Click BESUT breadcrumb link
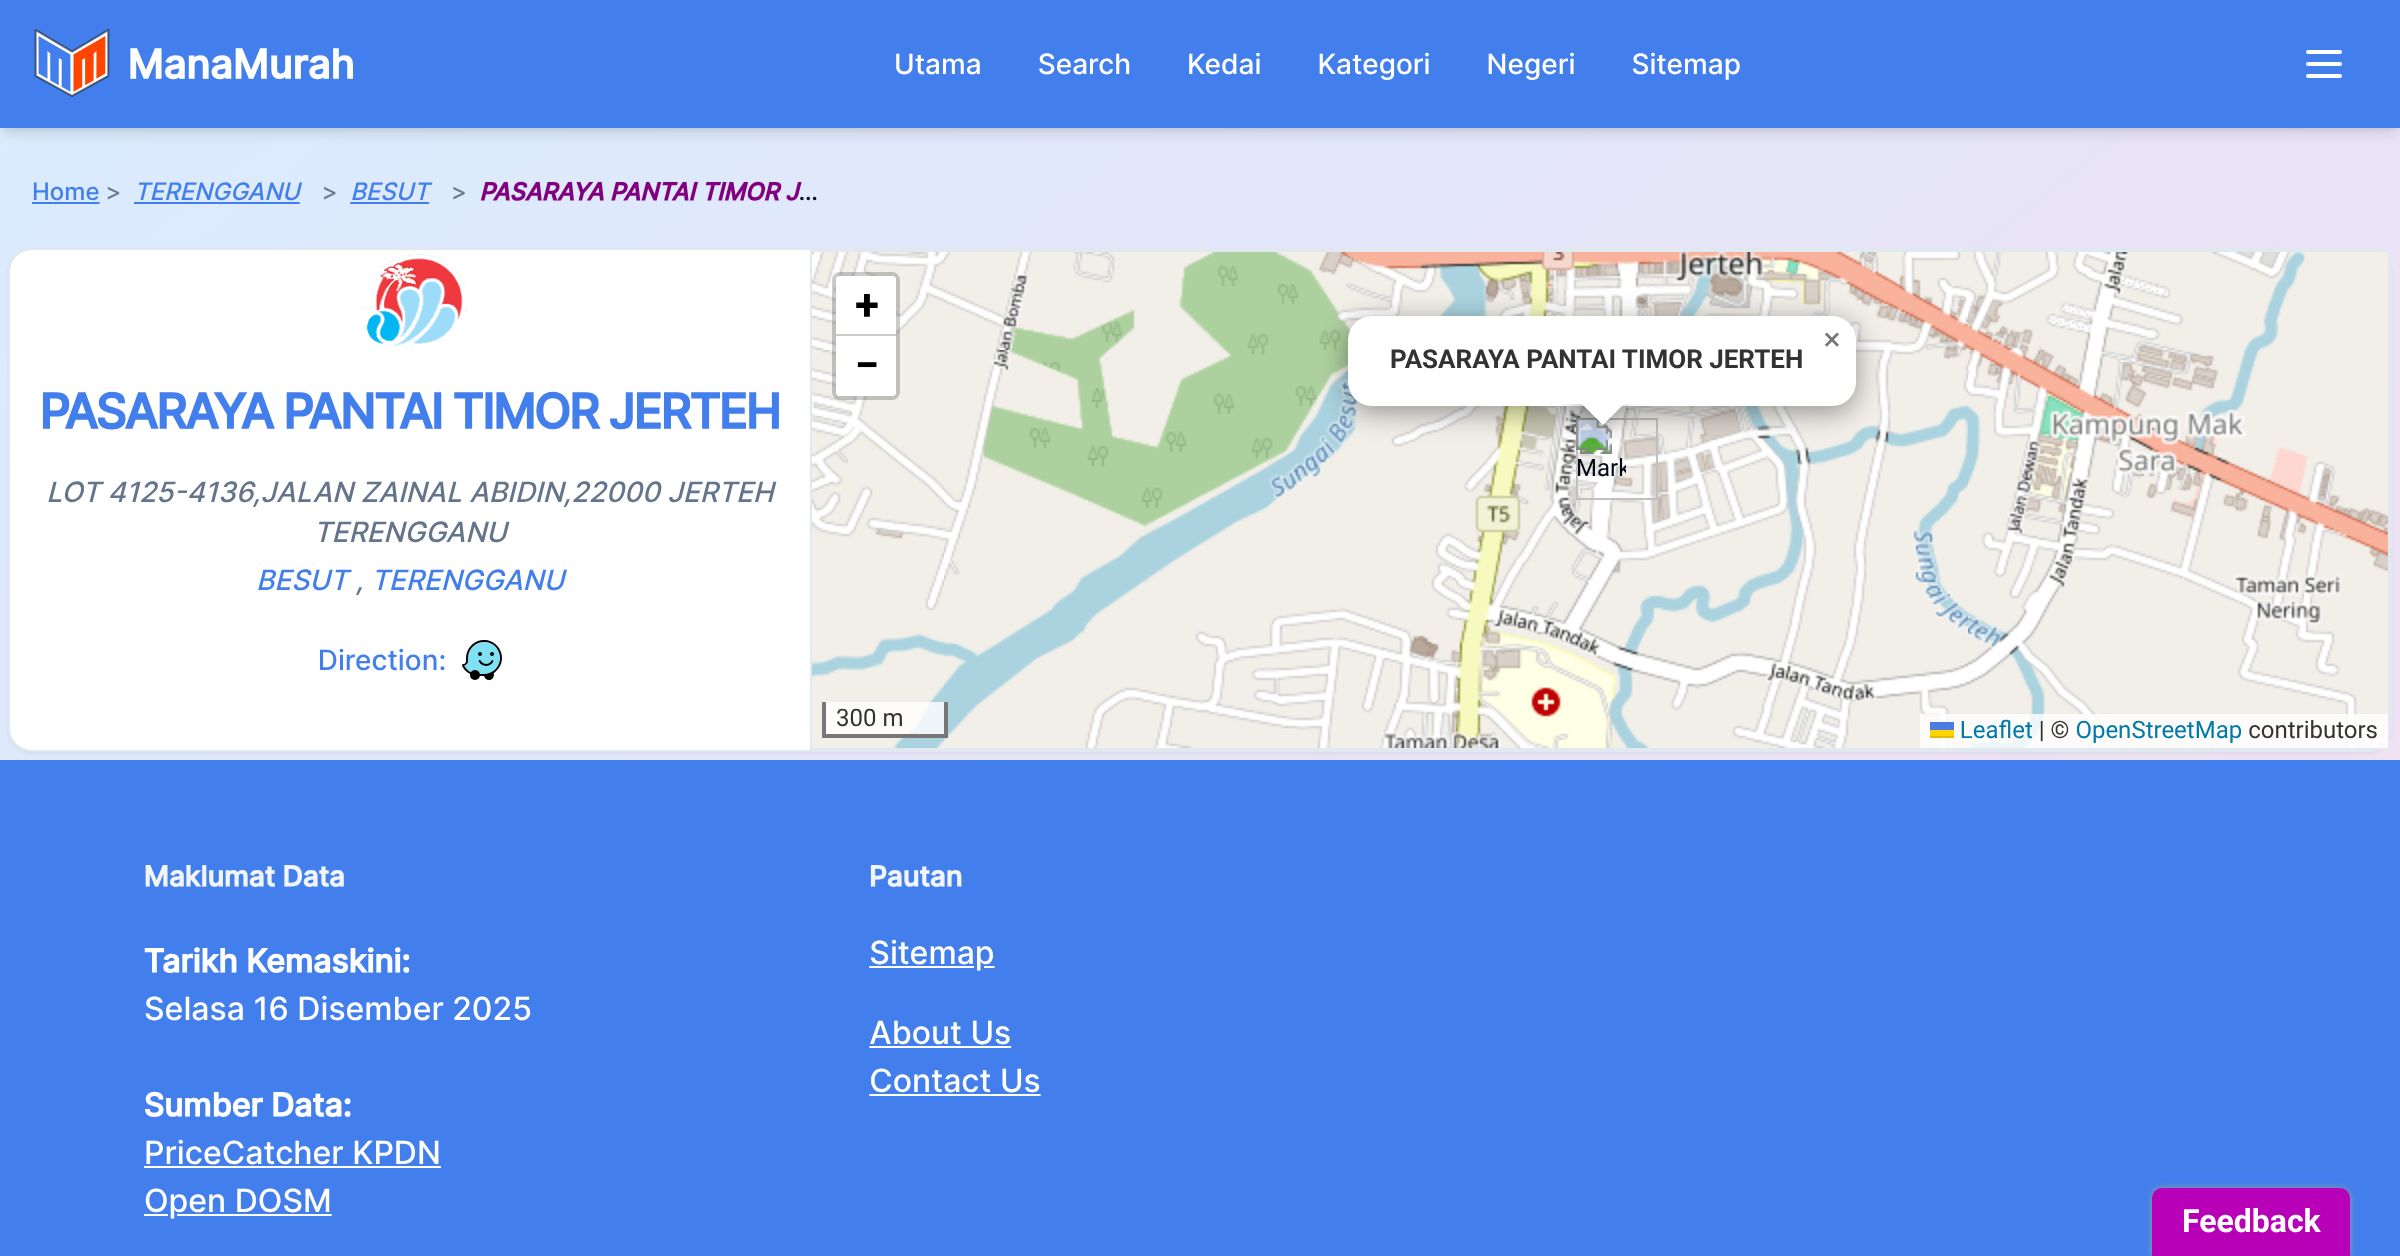2400x1256 pixels. click(390, 191)
